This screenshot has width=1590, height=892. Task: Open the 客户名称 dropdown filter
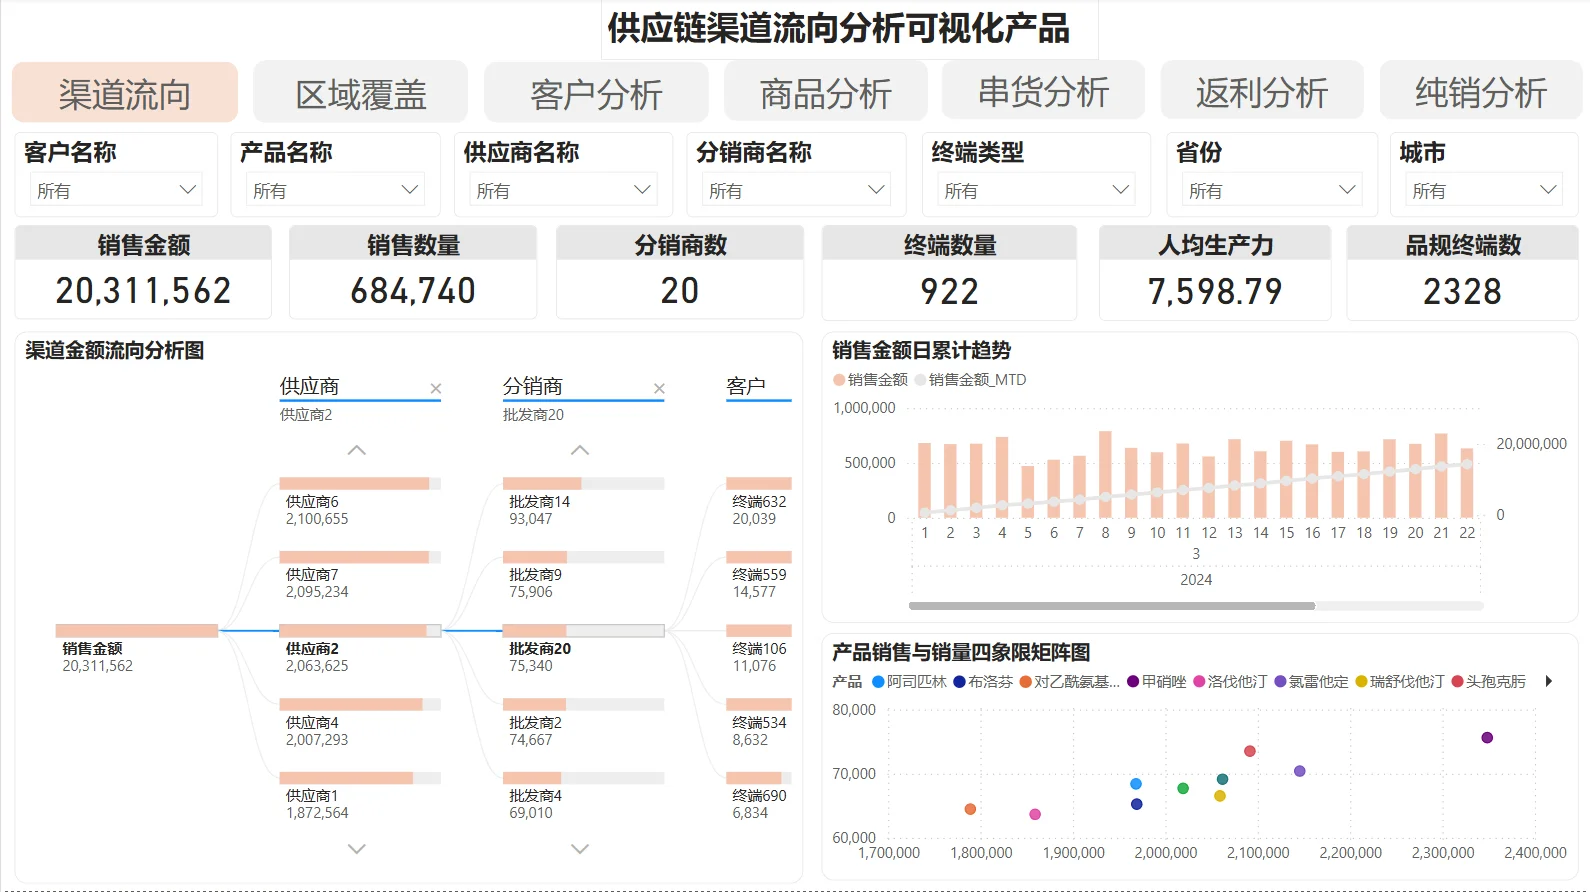click(x=116, y=190)
